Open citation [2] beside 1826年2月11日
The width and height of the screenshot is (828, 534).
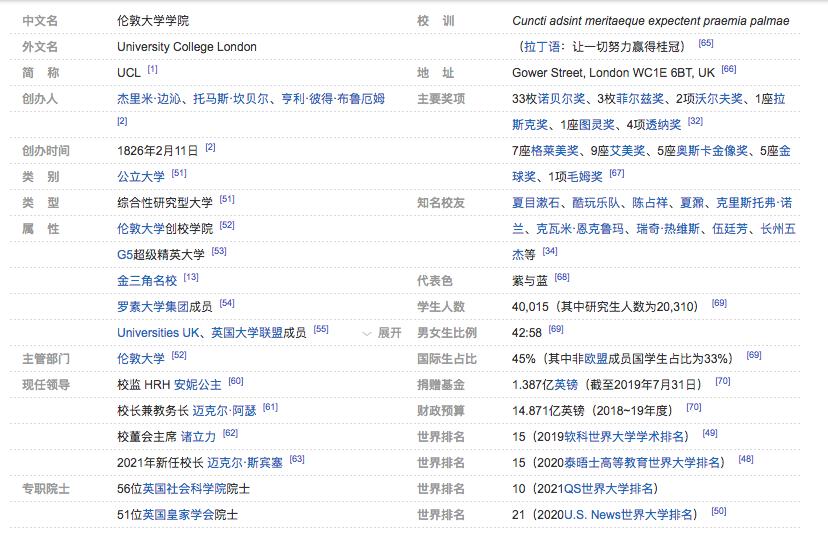click(x=210, y=147)
